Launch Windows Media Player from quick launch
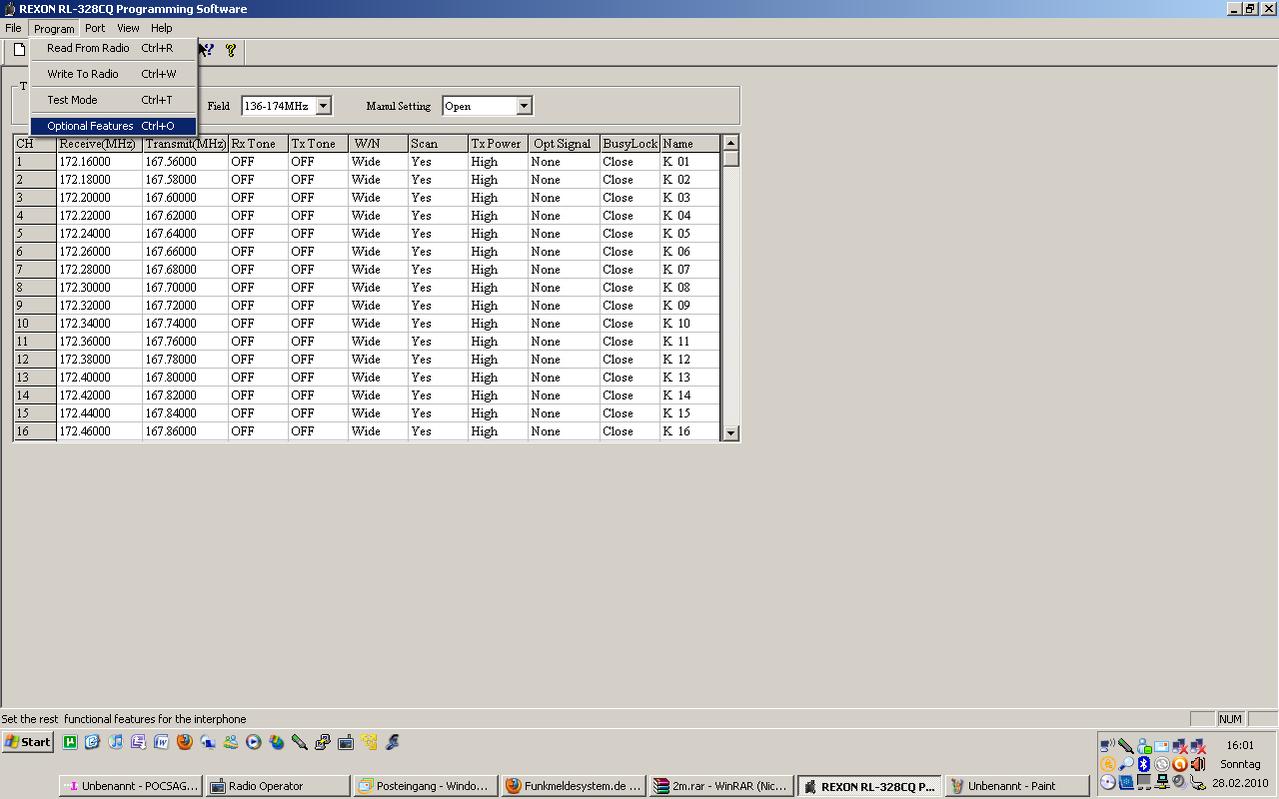This screenshot has width=1279, height=799. tap(253, 742)
